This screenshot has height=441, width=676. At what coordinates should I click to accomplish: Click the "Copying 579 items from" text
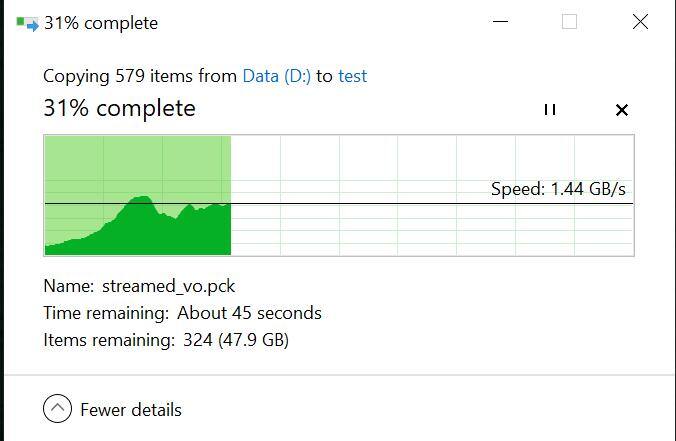tap(140, 76)
